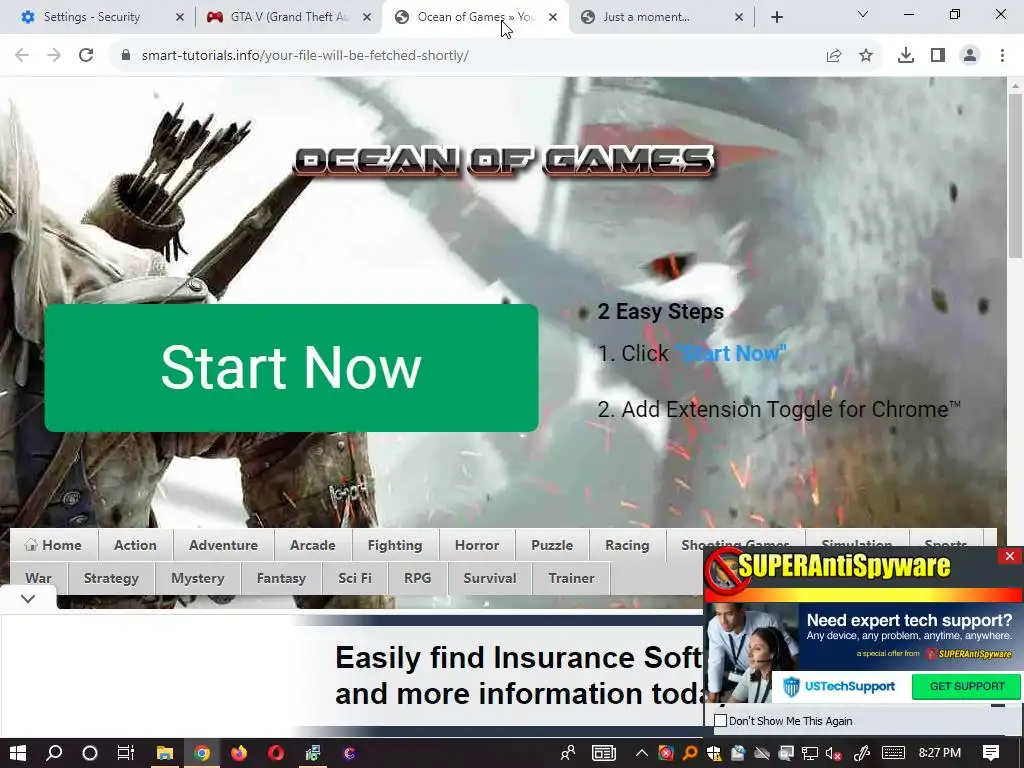Close the Just a moment tab
This screenshot has width=1024, height=768.
point(739,18)
